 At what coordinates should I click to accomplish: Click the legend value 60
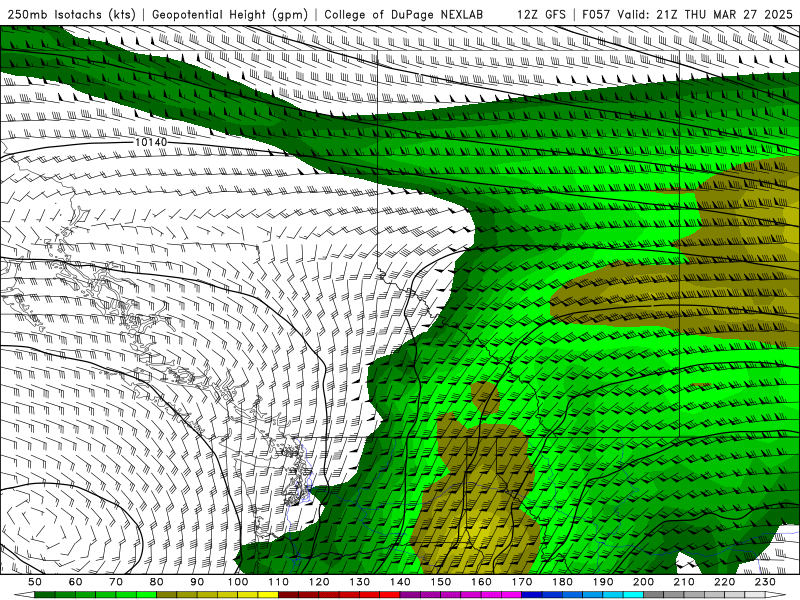(x=75, y=582)
